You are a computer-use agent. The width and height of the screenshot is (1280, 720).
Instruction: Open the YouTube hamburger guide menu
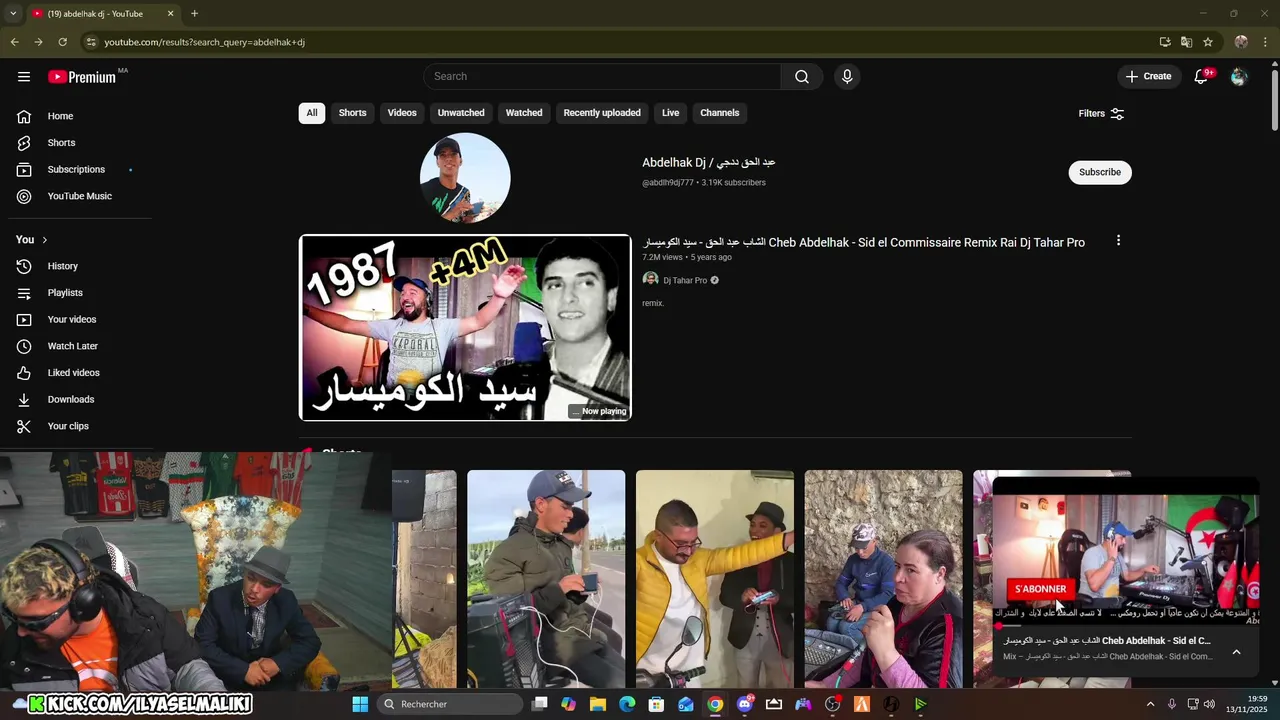(24, 77)
